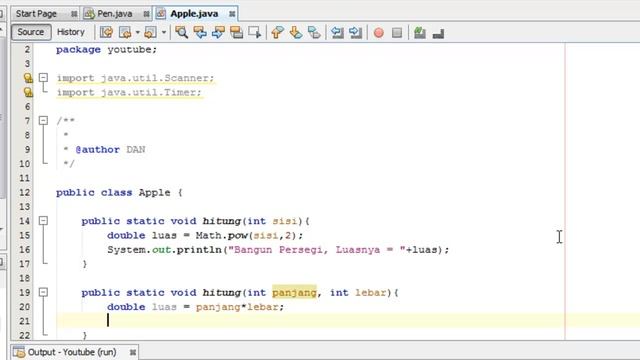Close the Apple.java tab

click(232, 14)
